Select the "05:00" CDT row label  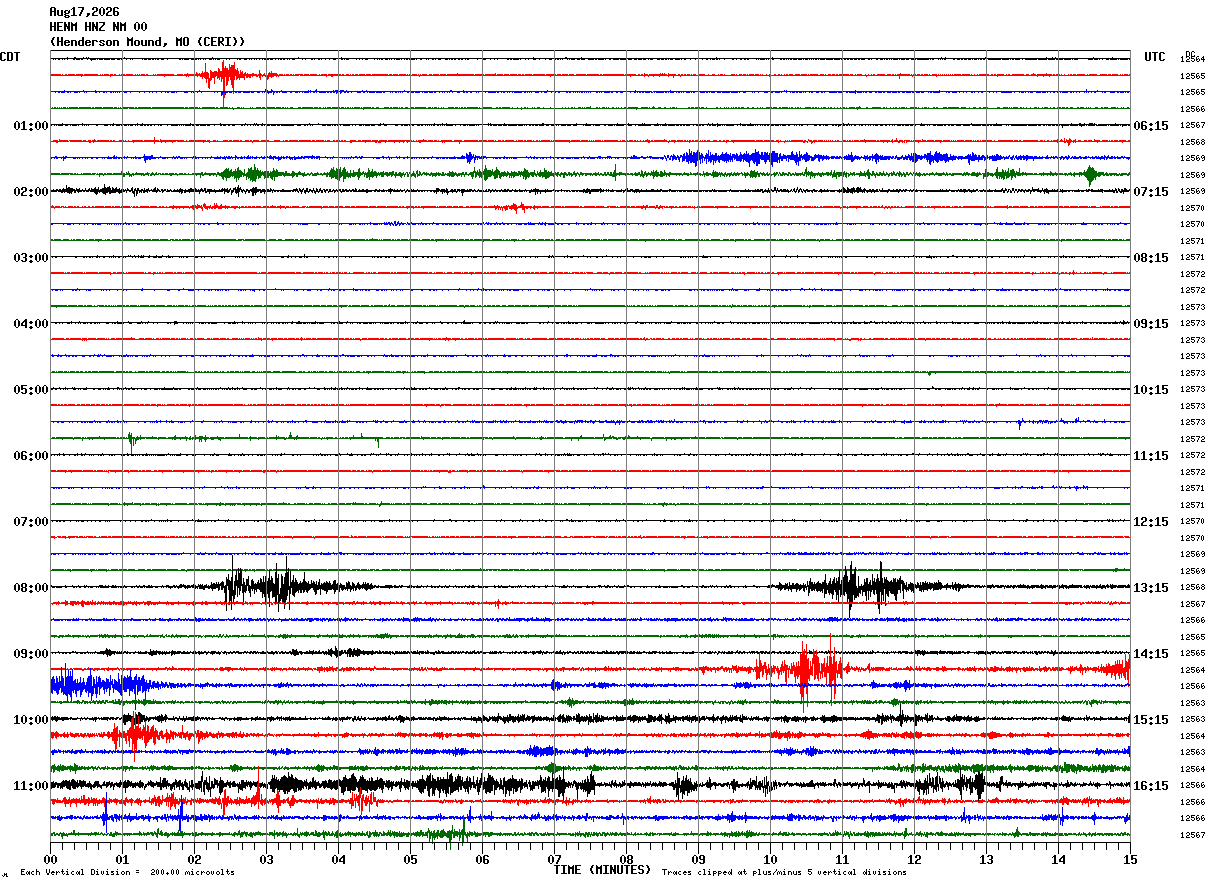pos(31,390)
